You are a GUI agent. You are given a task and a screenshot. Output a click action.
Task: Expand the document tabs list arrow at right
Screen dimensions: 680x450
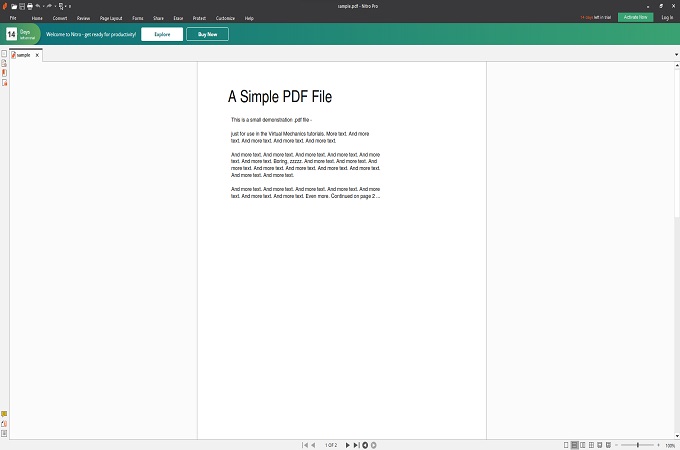(676, 55)
